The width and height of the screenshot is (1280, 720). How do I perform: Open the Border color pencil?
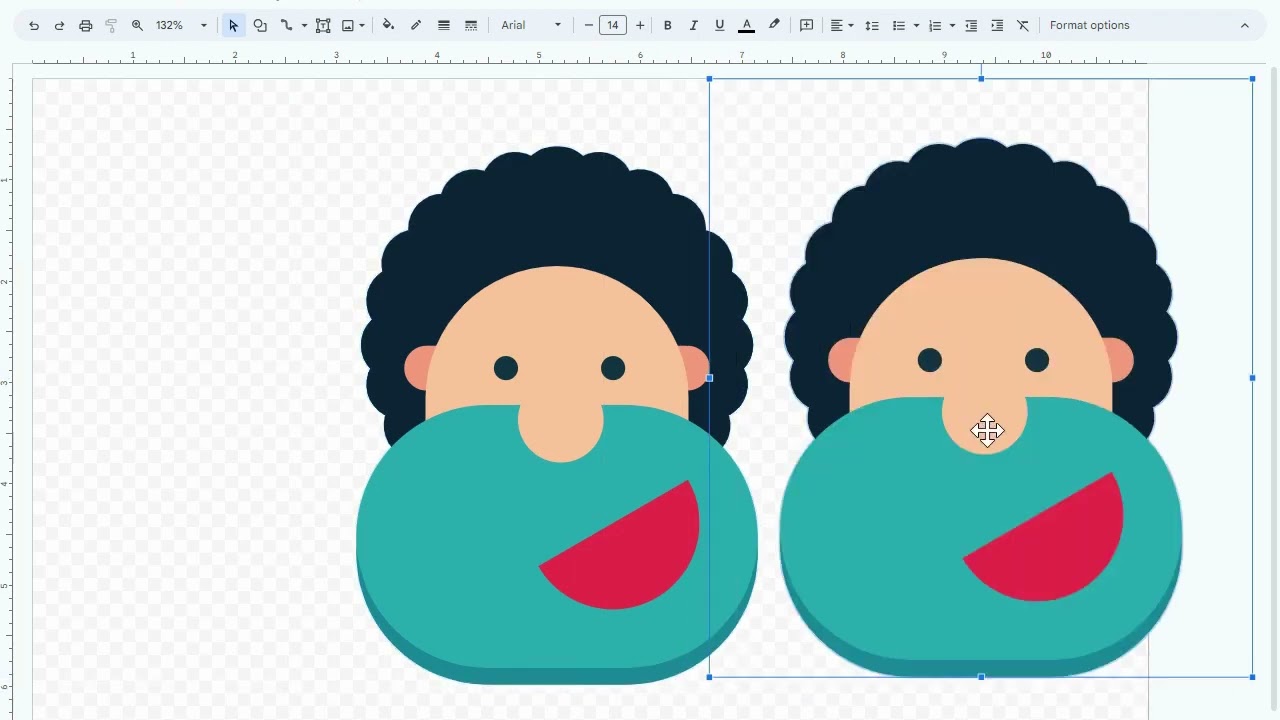click(416, 25)
